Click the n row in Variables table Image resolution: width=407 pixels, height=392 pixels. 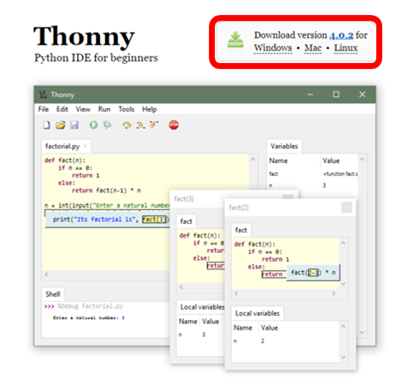click(x=313, y=185)
